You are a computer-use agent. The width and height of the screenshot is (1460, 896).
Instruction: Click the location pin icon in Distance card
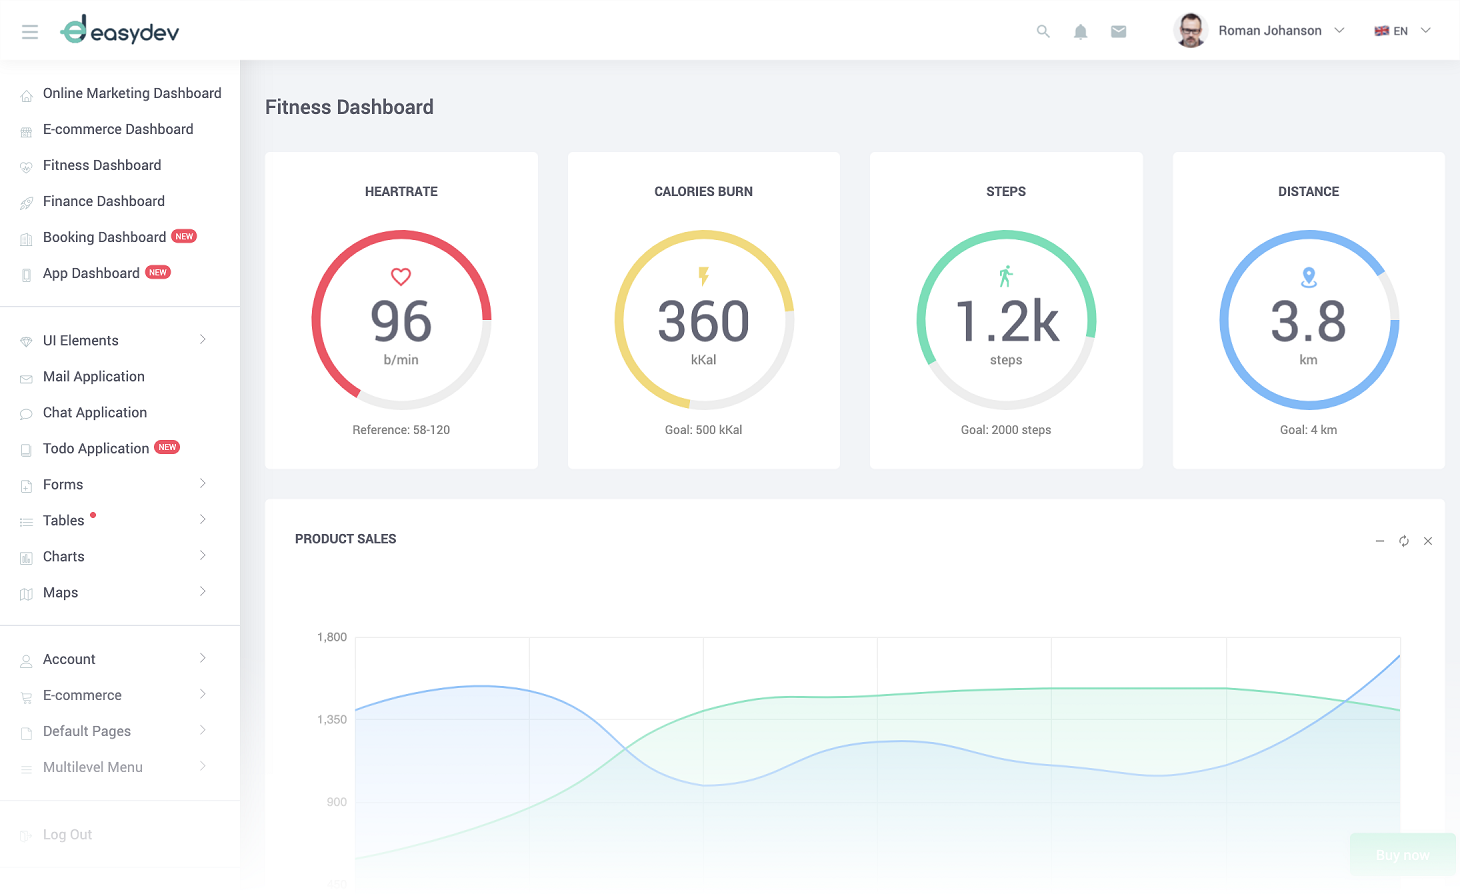(x=1308, y=277)
